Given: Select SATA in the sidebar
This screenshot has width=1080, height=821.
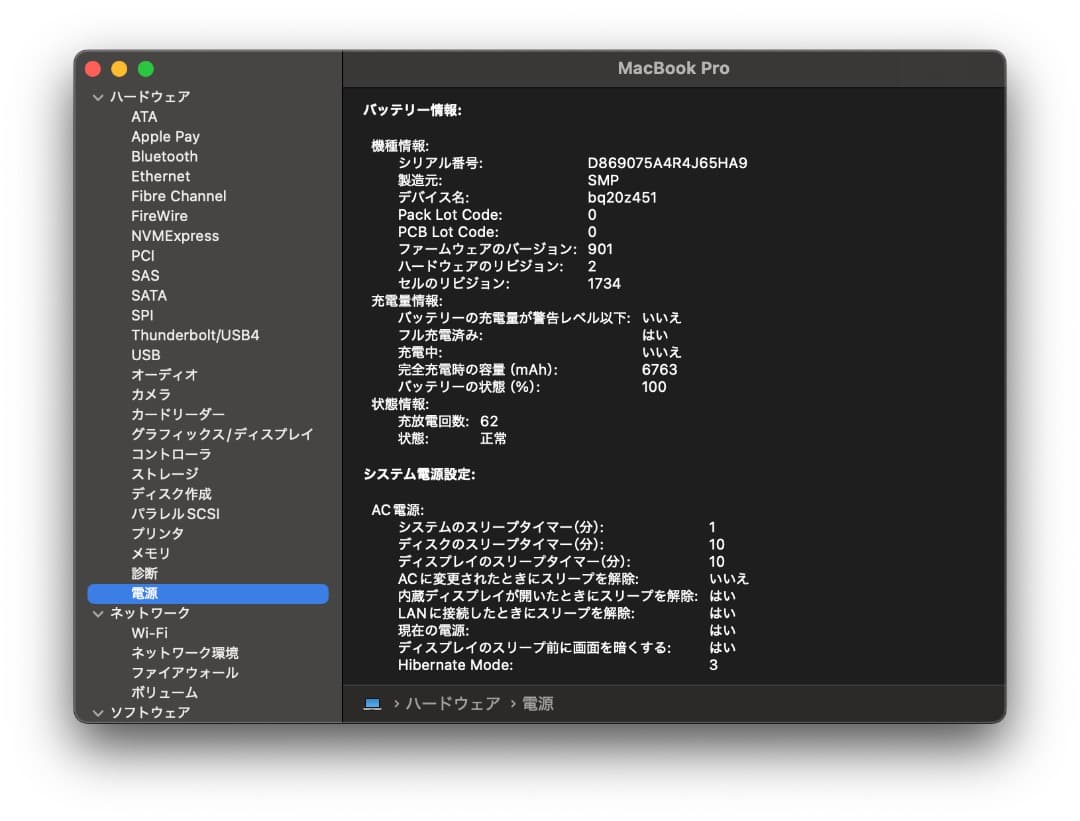Looking at the screenshot, I should click(x=149, y=295).
